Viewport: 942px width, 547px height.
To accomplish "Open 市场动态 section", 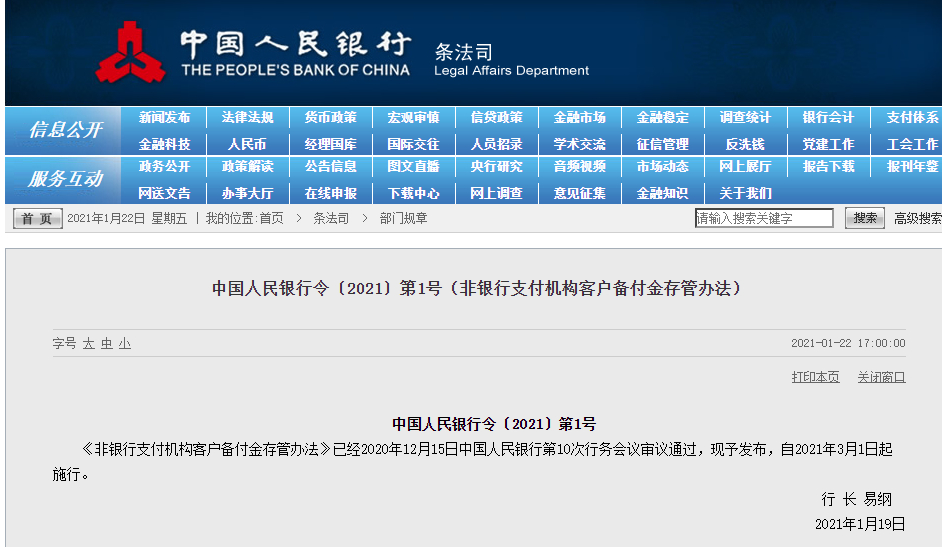I will pos(663,166).
